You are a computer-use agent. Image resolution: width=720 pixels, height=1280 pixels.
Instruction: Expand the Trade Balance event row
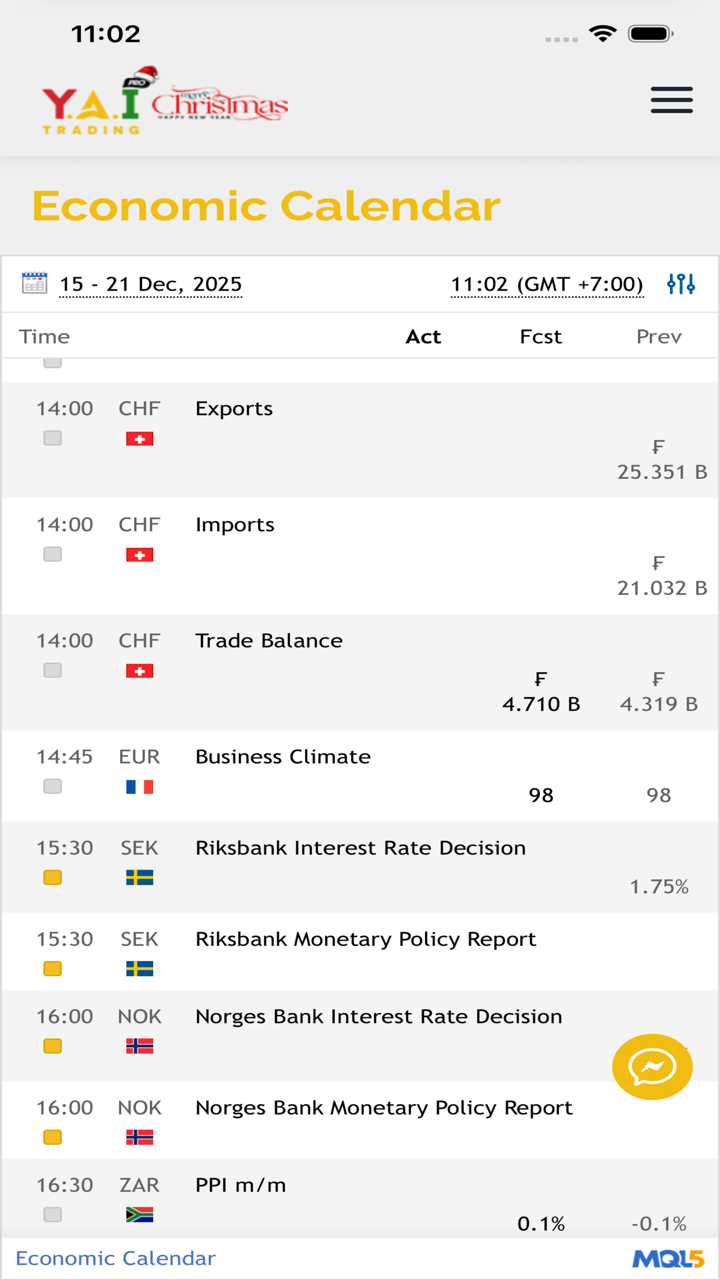click(x=269, y=641)
